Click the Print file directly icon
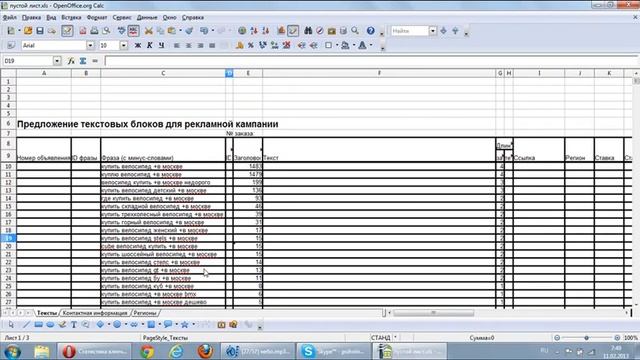The width and height of the screenshot is (640, 360). pos(94,31)
